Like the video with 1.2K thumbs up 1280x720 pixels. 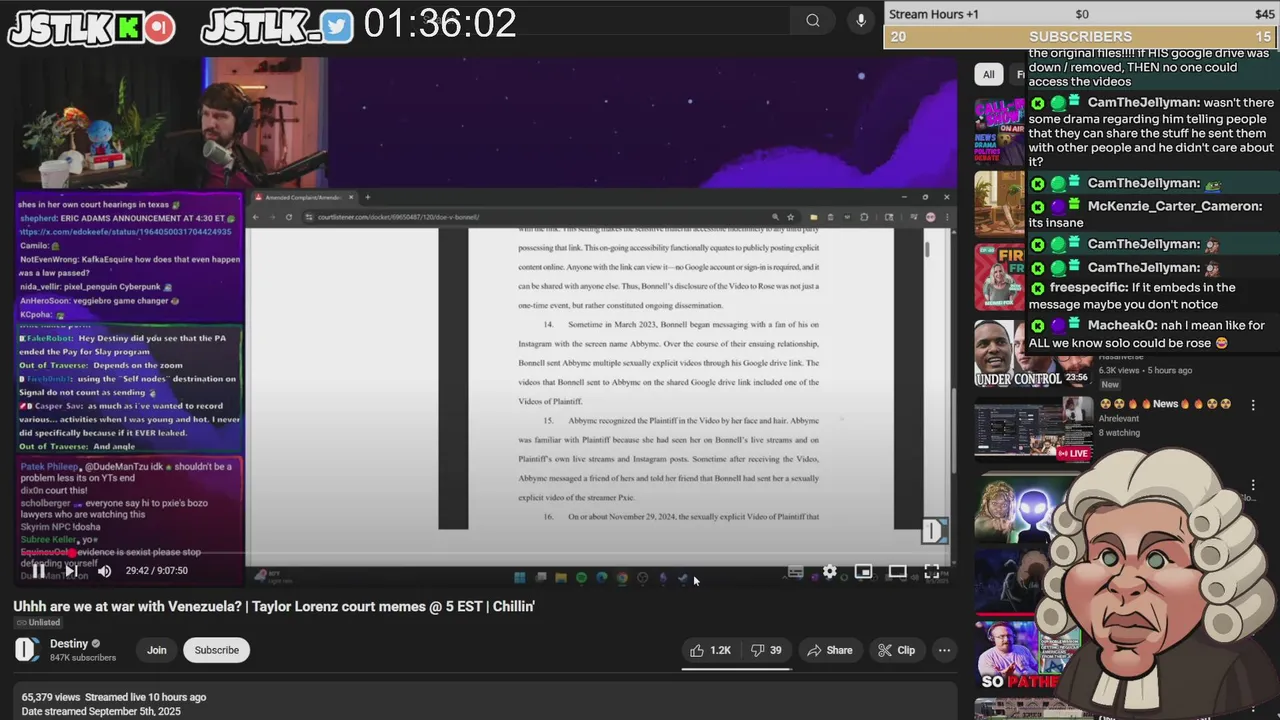[711, 650]
